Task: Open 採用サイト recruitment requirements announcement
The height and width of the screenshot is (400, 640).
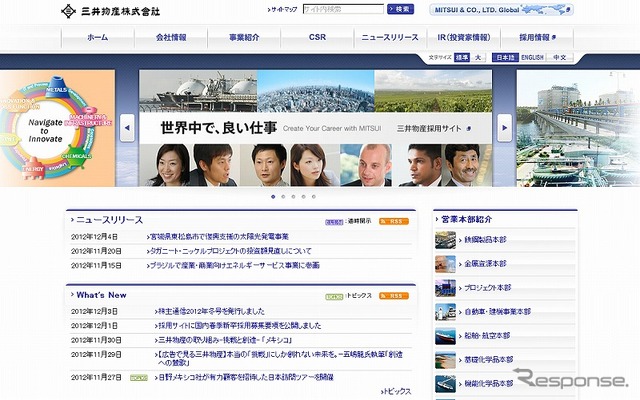Action: coord(238,326)
